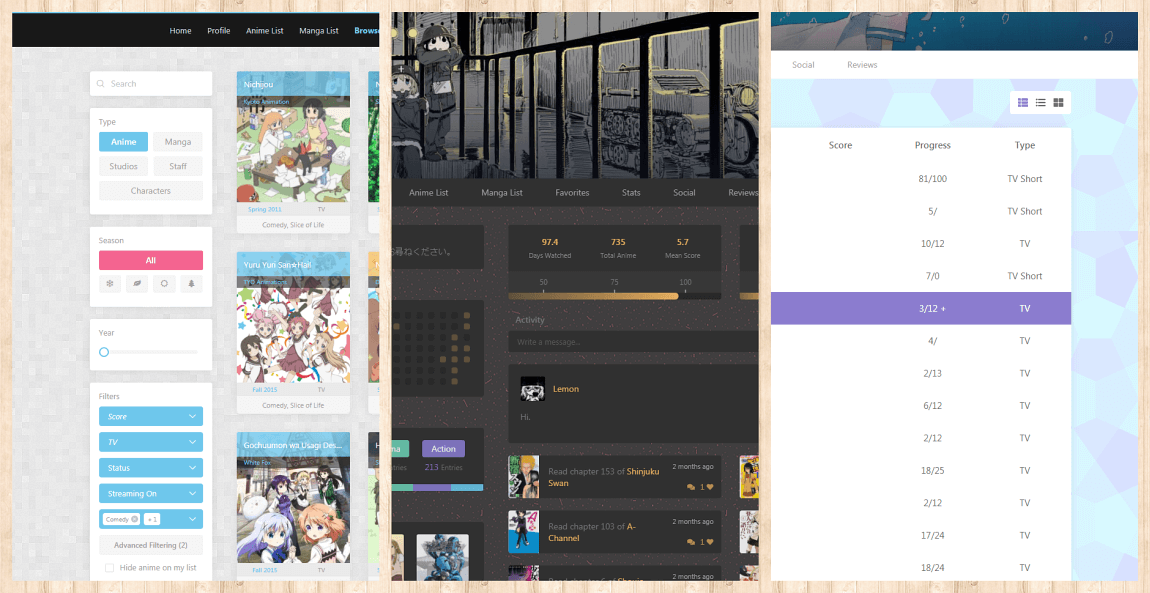Sort list by Progress column header

coord(933,145)
